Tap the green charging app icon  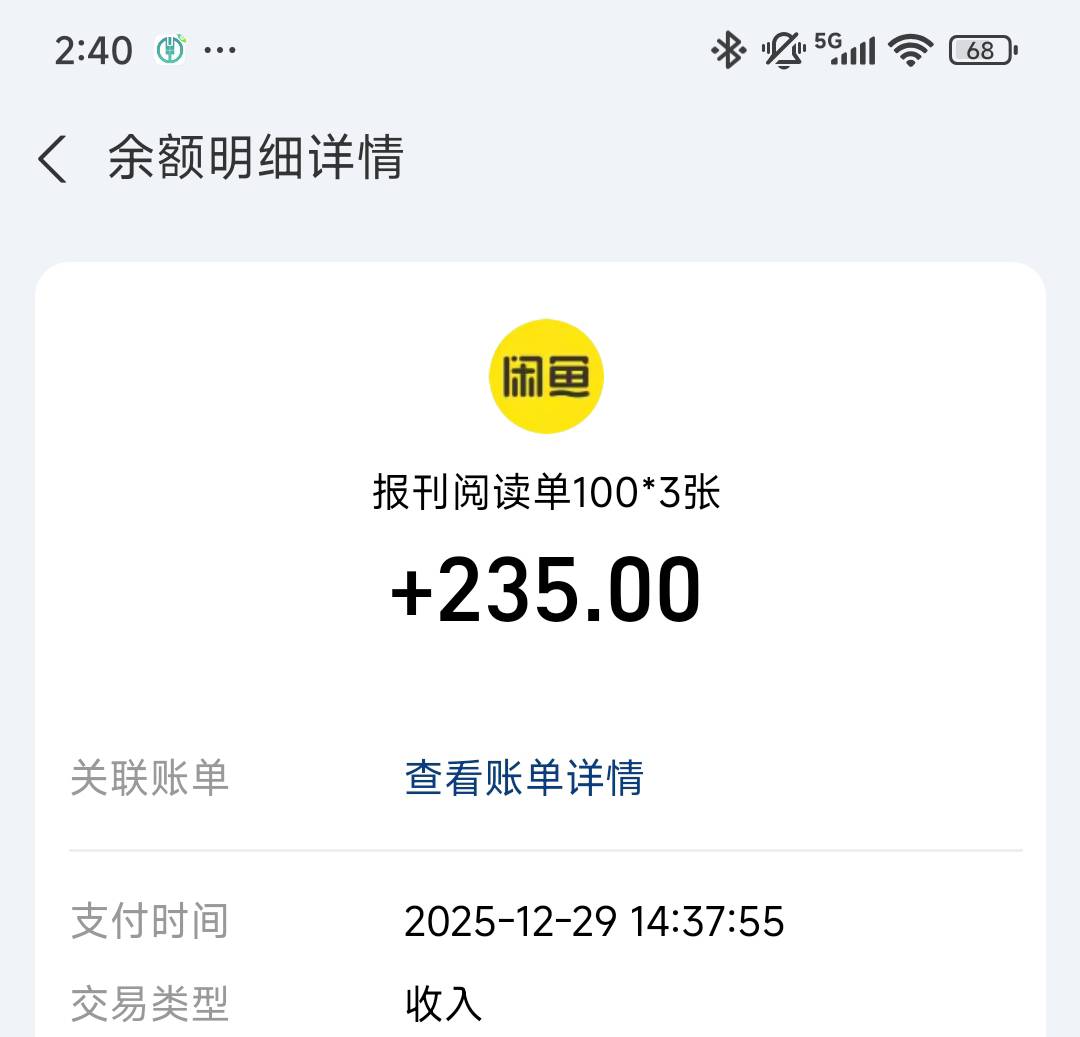pos(172,49)
